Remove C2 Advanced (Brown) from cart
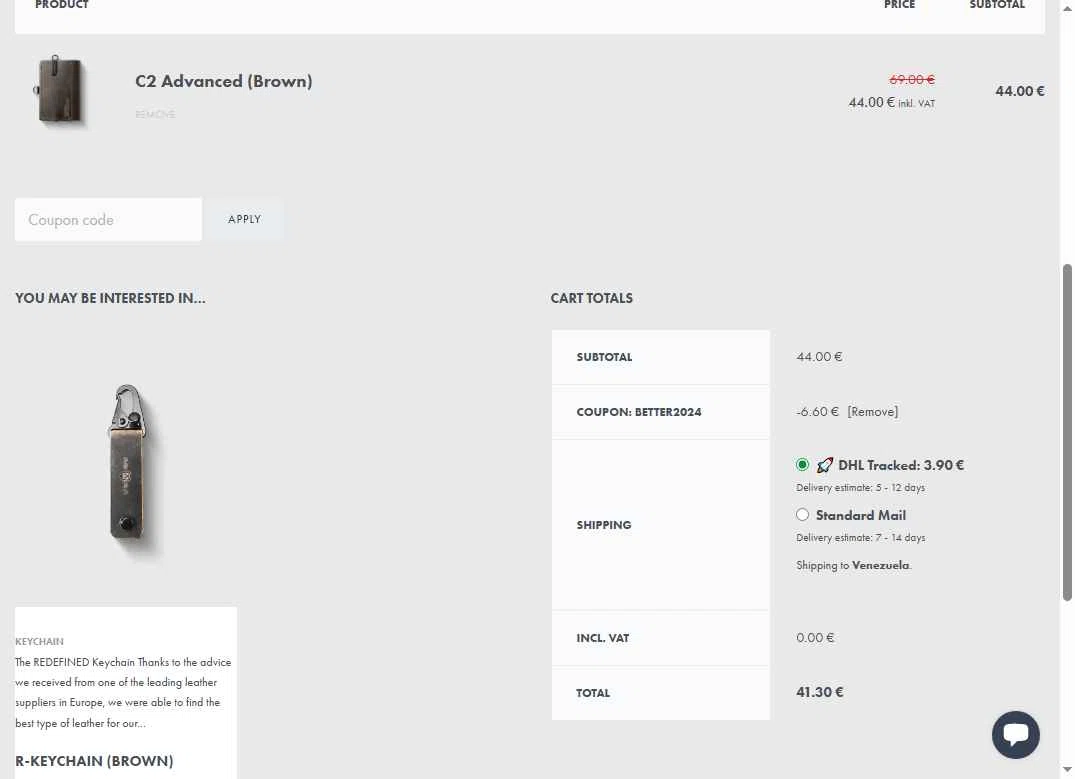The width and height of the screenshot is (1075, 779). (155, 115)
